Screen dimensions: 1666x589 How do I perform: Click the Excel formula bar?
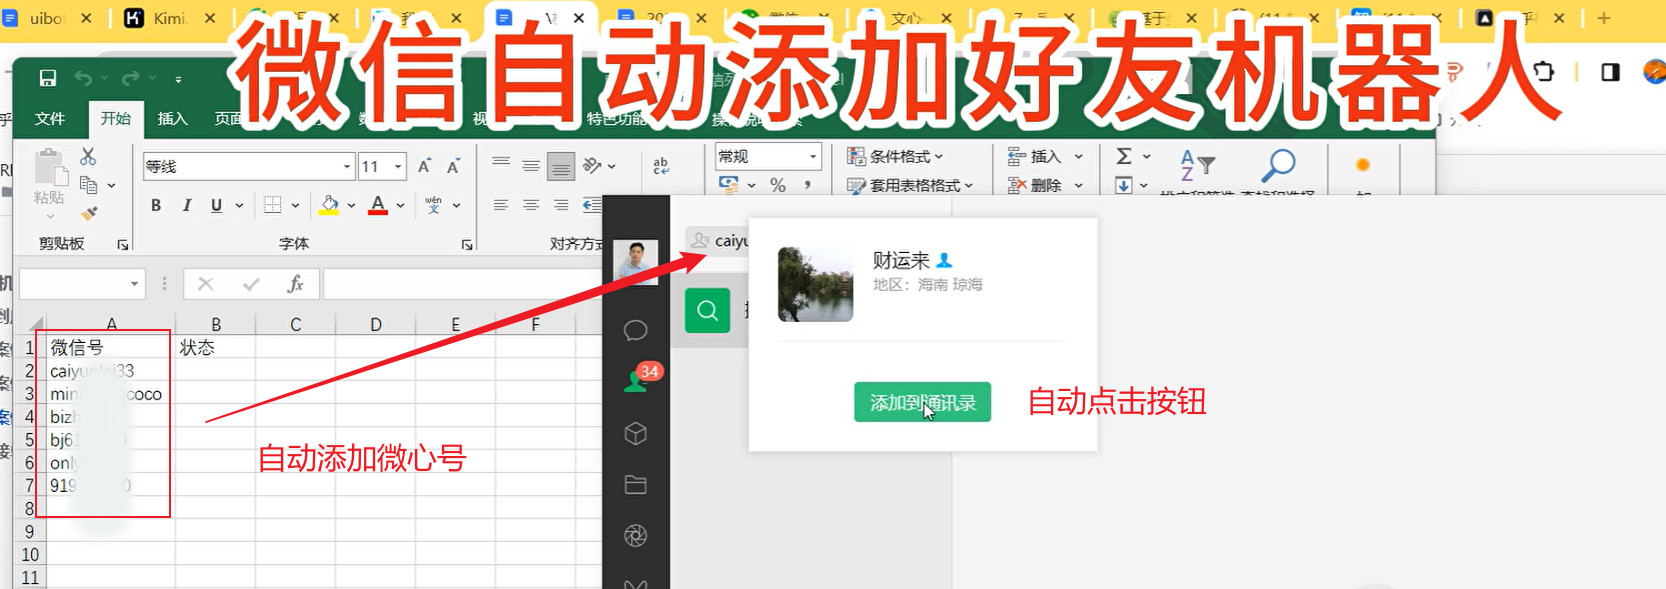[x=465, y=284]
